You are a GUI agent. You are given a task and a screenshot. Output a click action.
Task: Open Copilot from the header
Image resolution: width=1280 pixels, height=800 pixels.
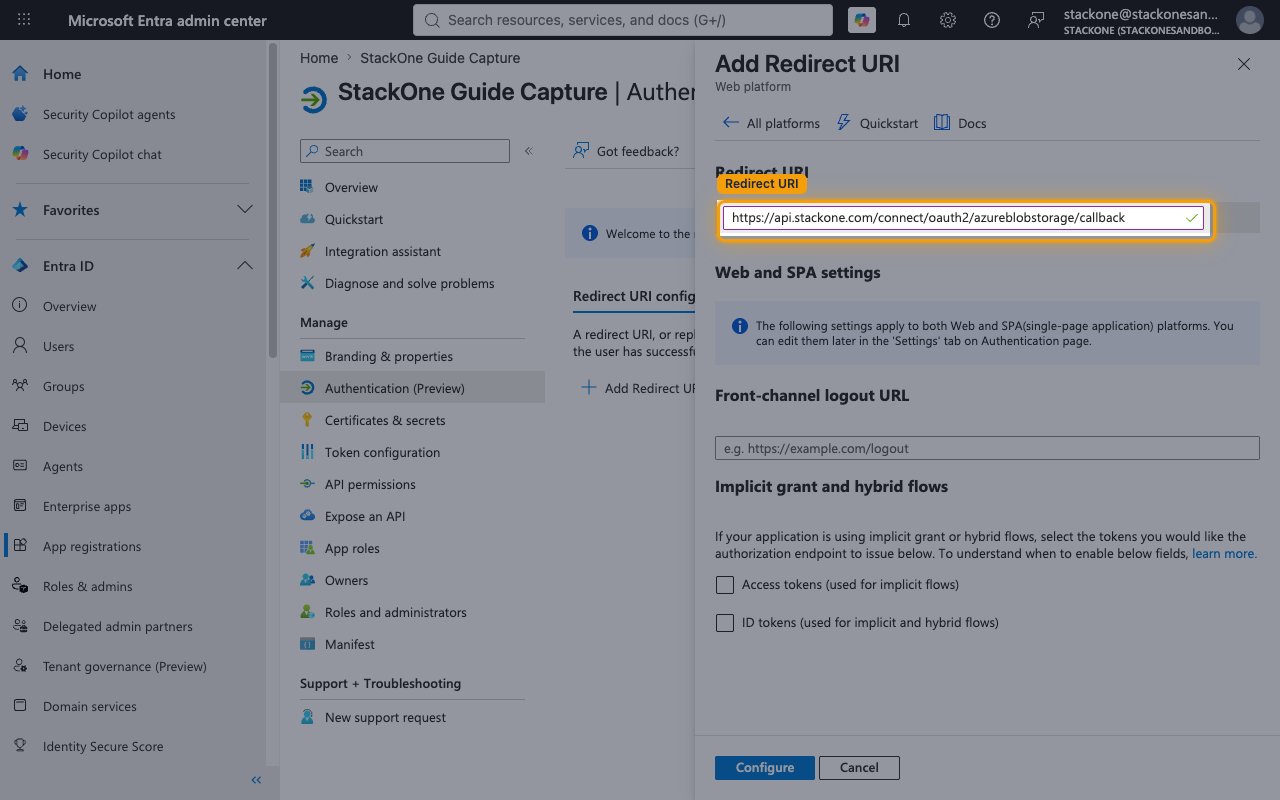pyautogui.click(x=860, y=20)
